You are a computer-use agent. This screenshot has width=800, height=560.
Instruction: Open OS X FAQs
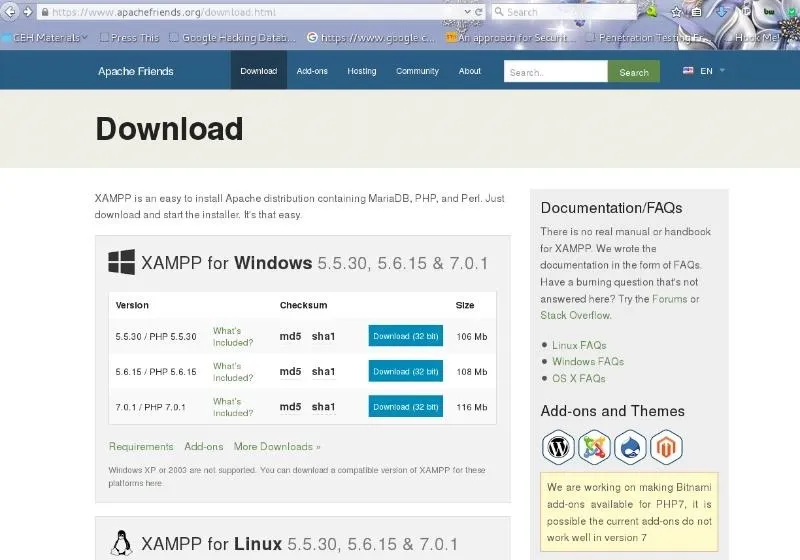pos(579,378)
